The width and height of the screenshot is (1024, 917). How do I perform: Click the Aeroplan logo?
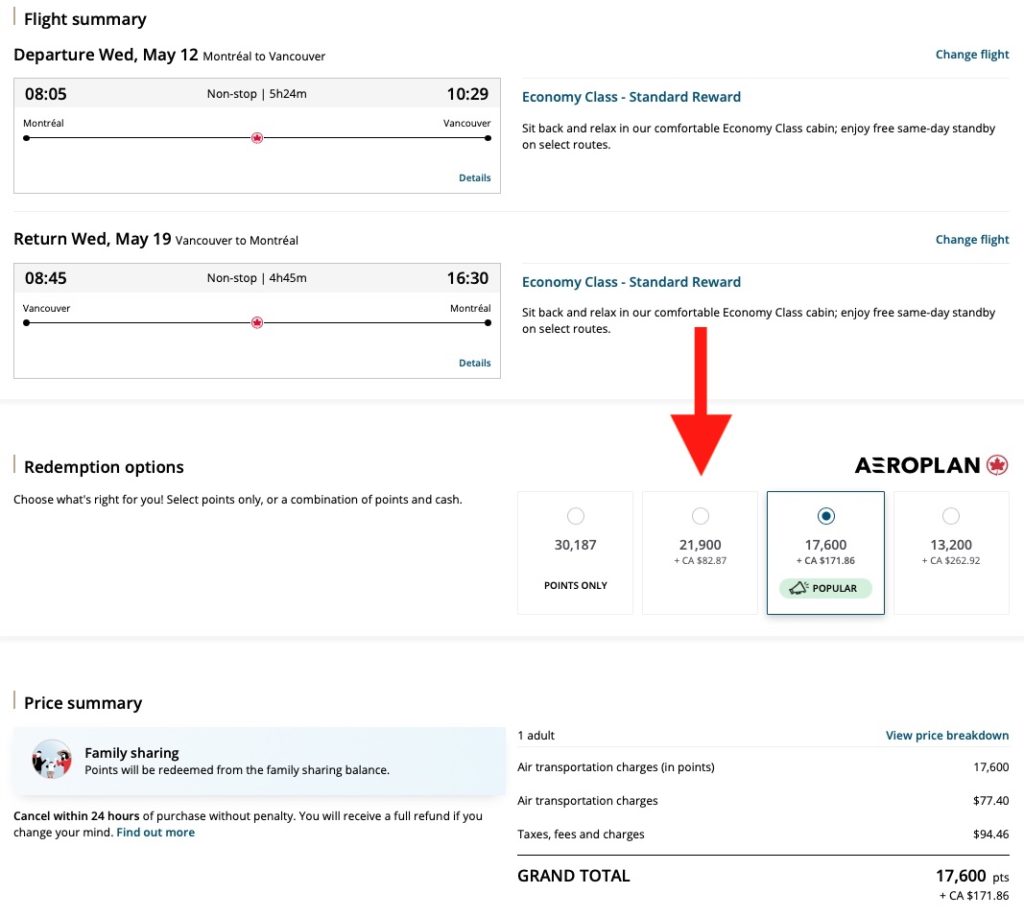[918, 465]
